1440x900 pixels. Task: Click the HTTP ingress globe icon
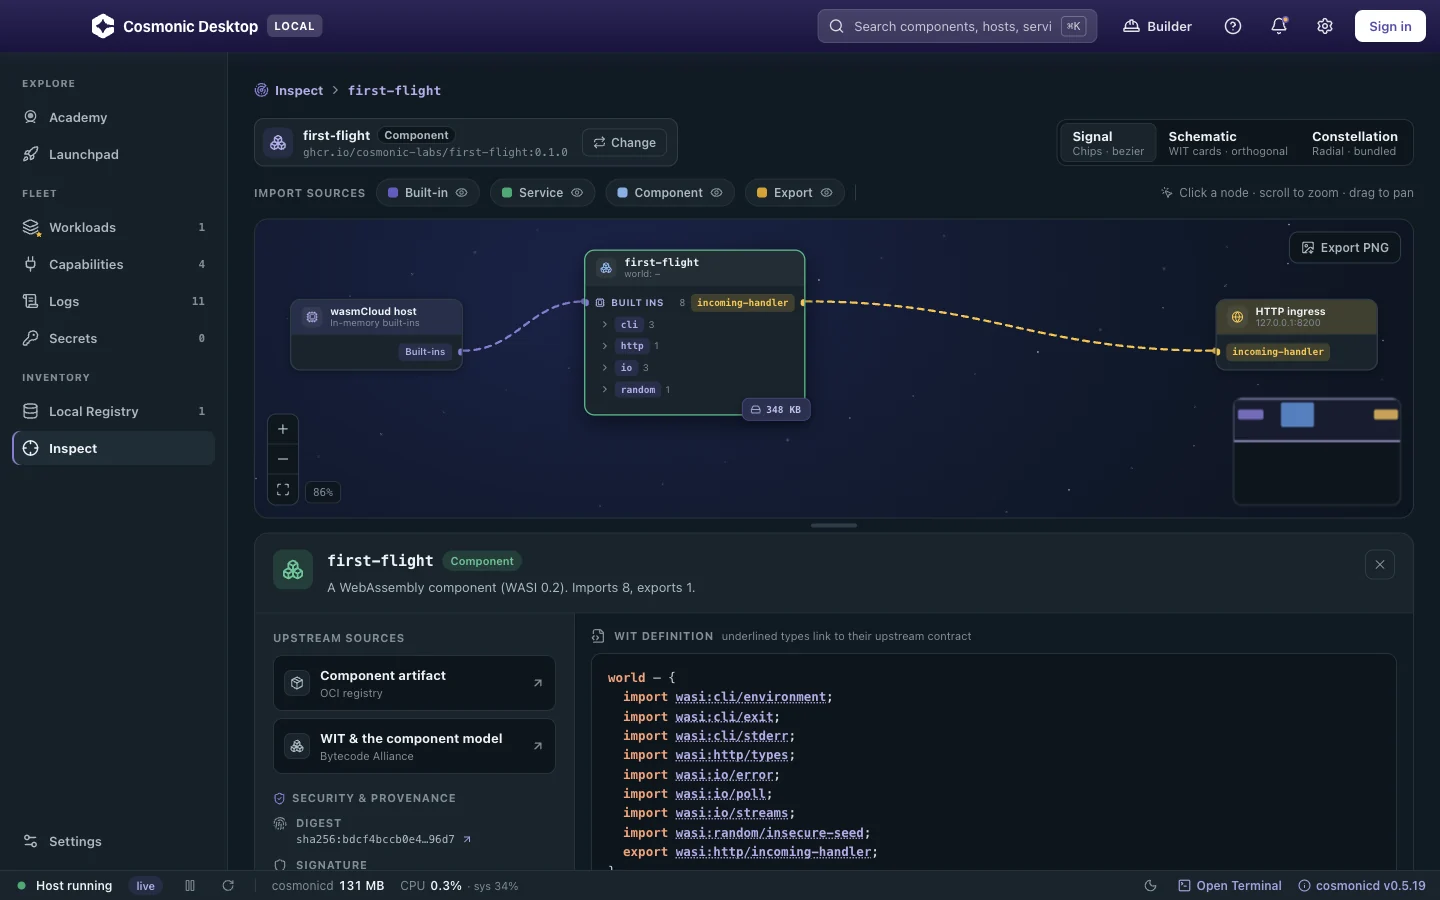pos(1237,317)
